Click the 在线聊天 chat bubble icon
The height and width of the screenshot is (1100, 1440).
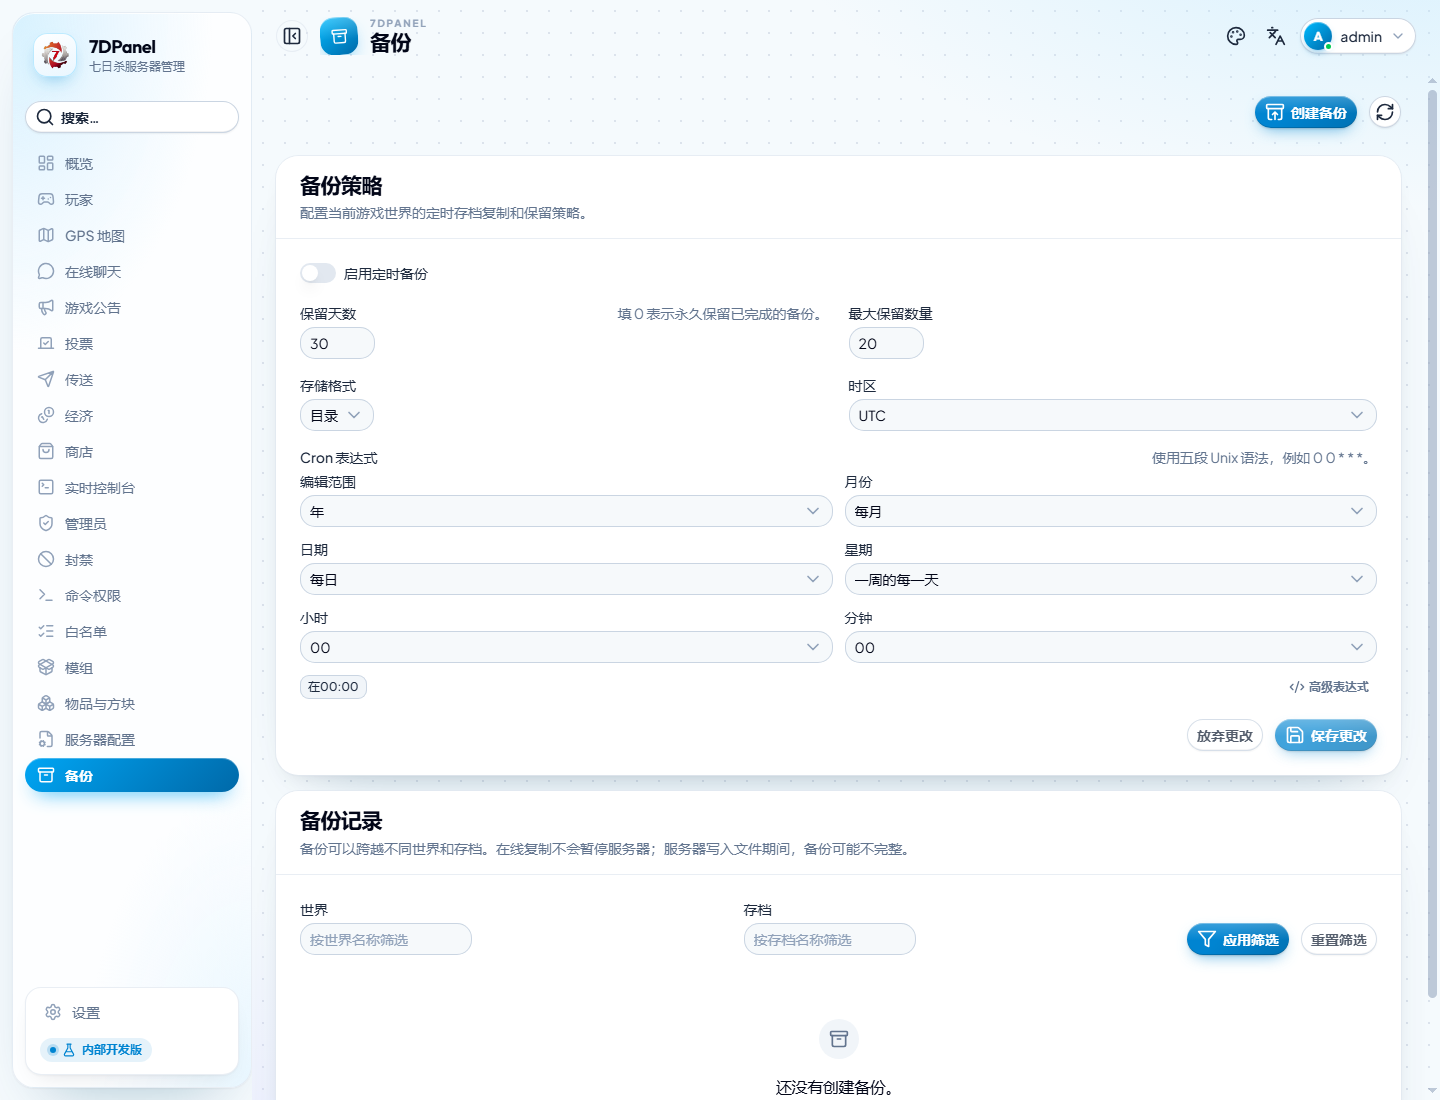pyautogui.click(x=46, y=271)
